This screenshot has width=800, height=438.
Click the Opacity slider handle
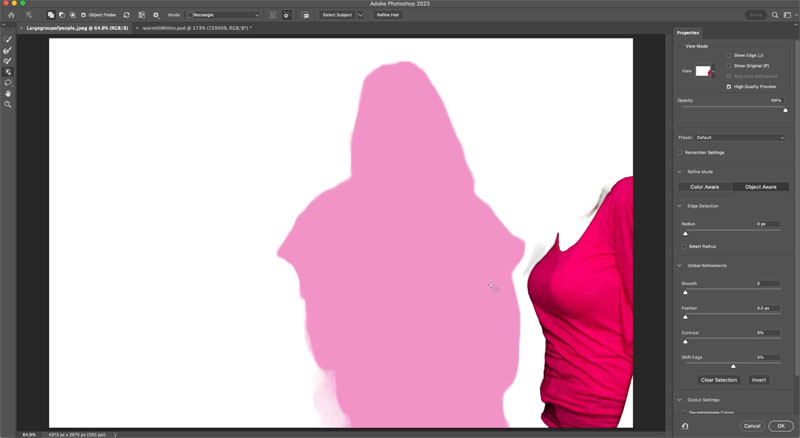point(785,110)
